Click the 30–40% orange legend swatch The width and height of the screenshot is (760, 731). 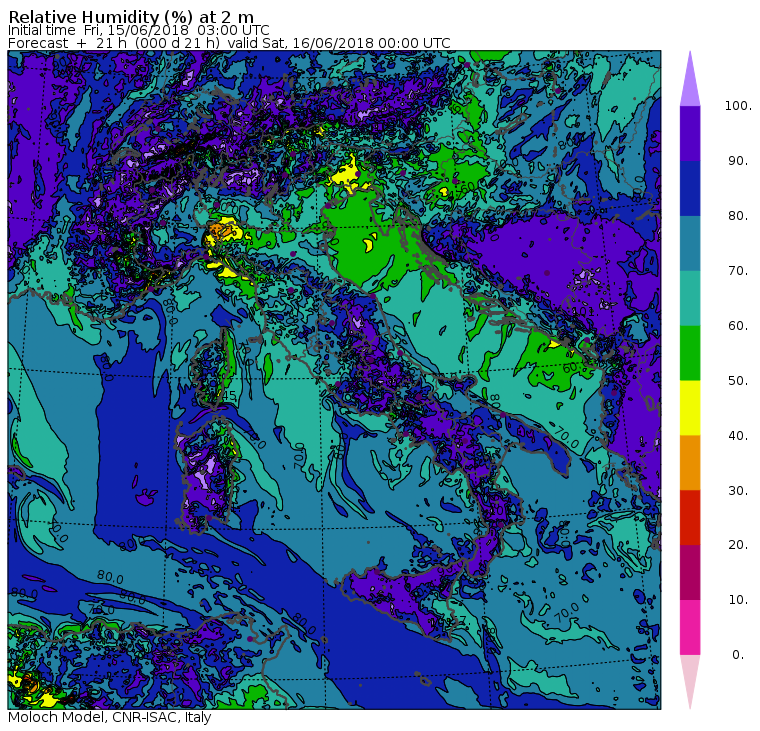point(690,462)
